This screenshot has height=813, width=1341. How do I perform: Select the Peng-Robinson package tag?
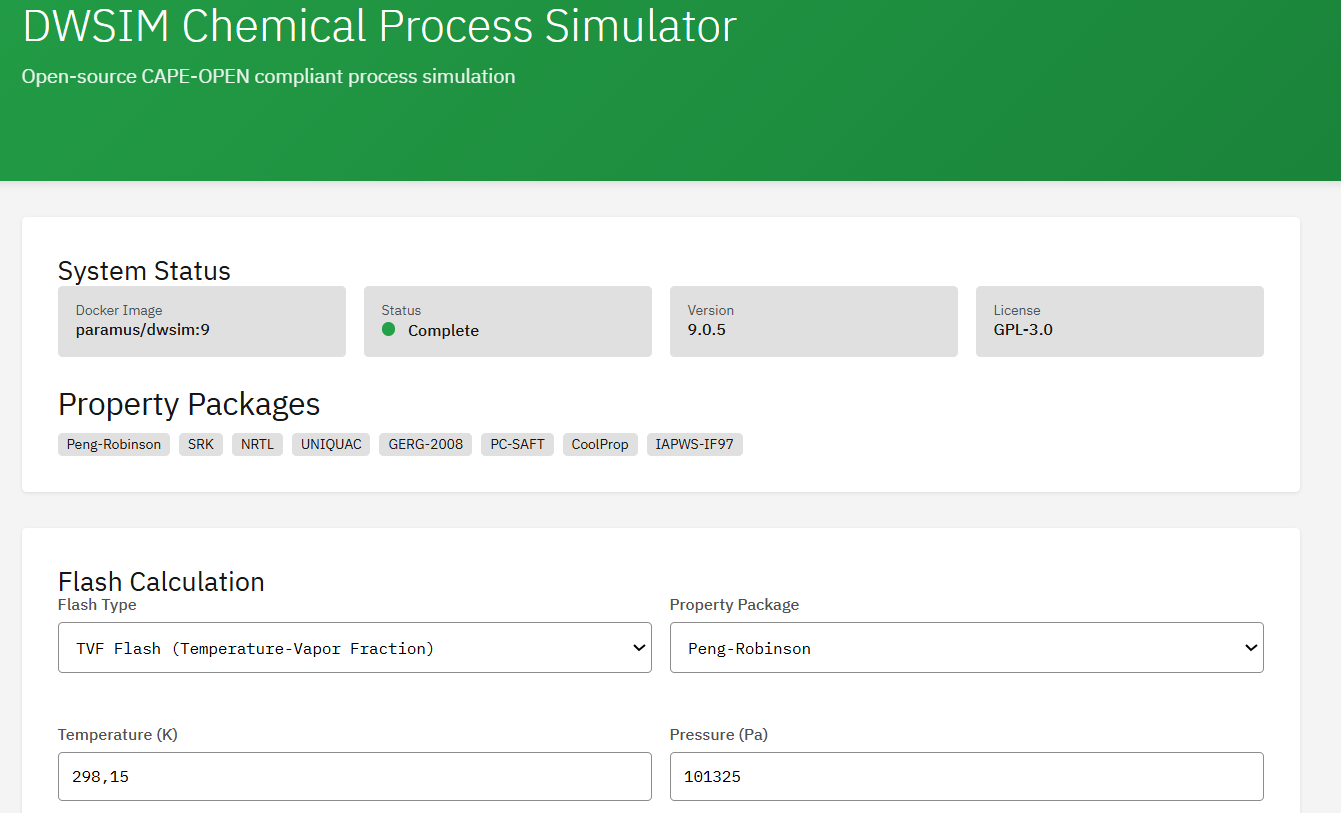click(114, 444)
